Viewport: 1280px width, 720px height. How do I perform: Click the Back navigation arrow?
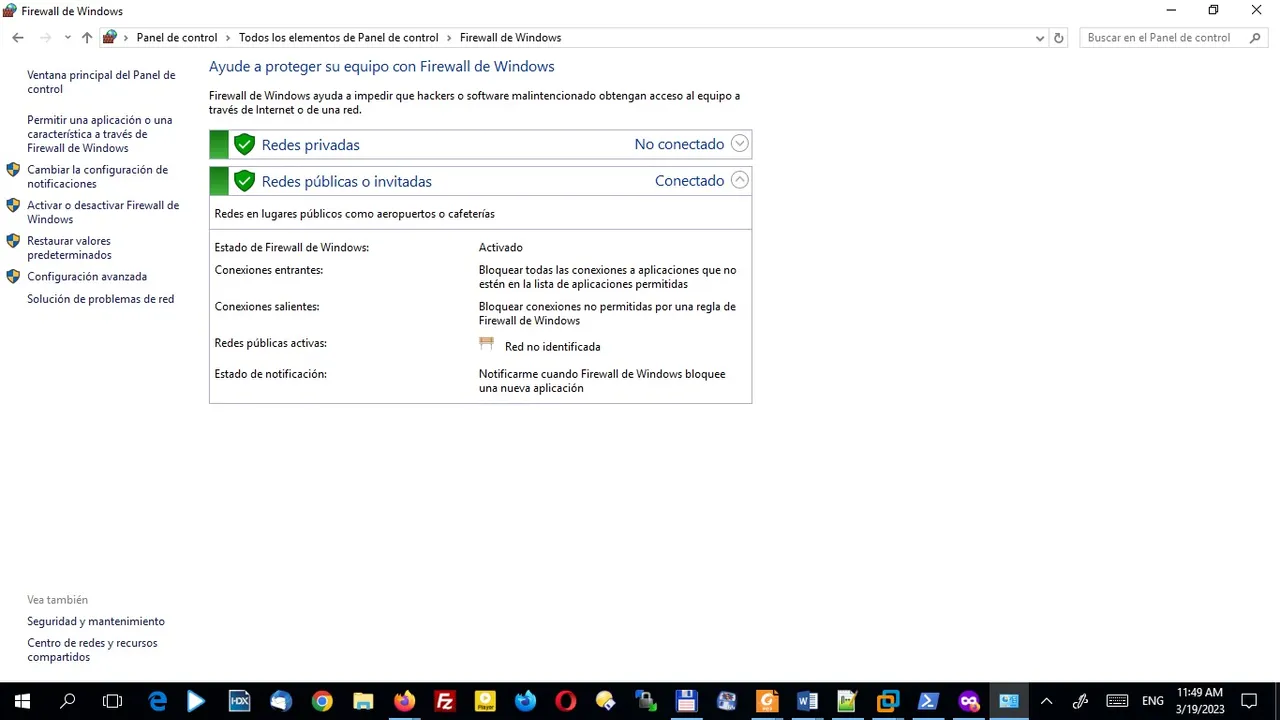pos(18,38)
